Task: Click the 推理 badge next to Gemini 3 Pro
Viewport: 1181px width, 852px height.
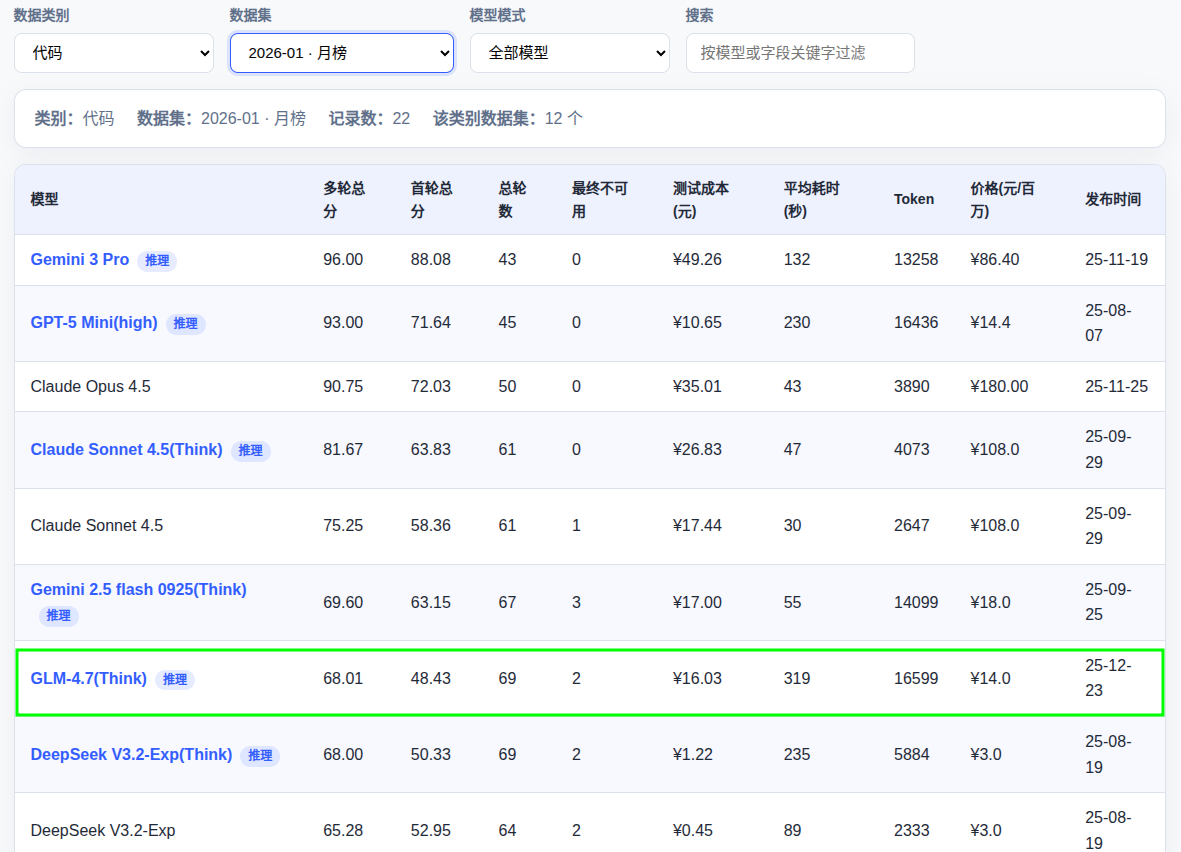Action: tap(157, 260)
